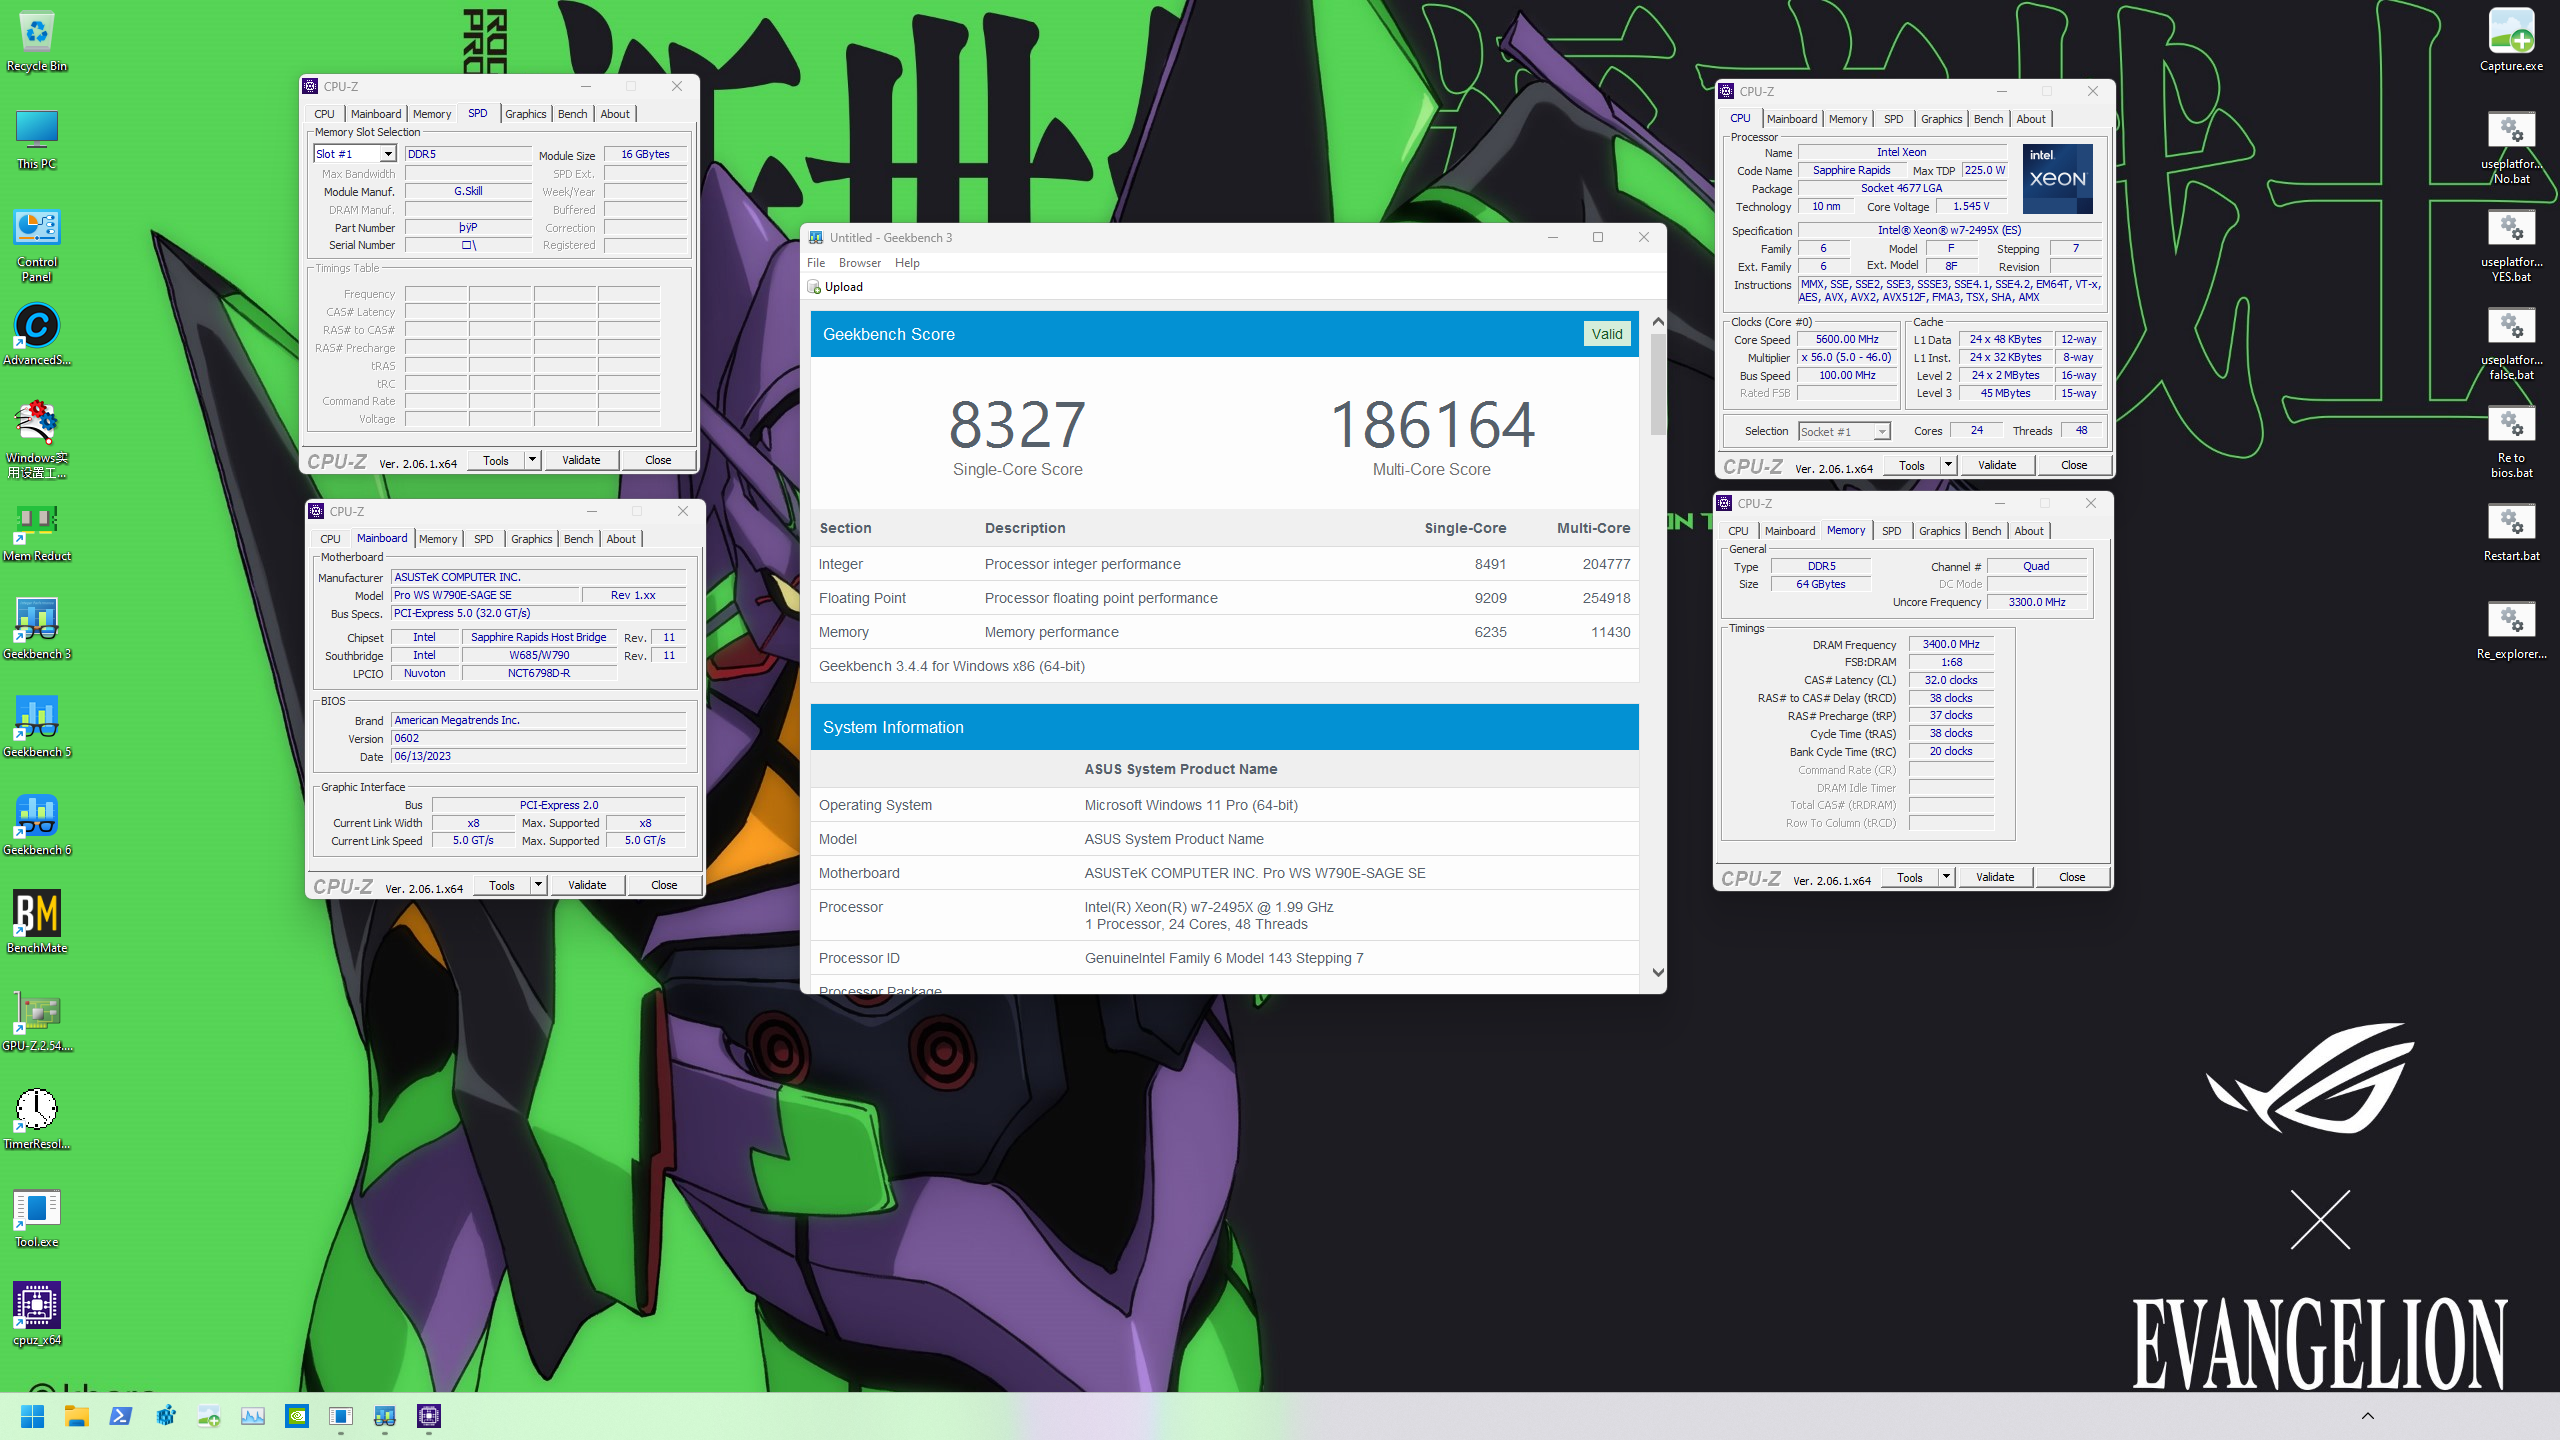Open the Capture.exe desktop icon
The height and width of the screenshot is (1440, 2560).
[2511, 41]
